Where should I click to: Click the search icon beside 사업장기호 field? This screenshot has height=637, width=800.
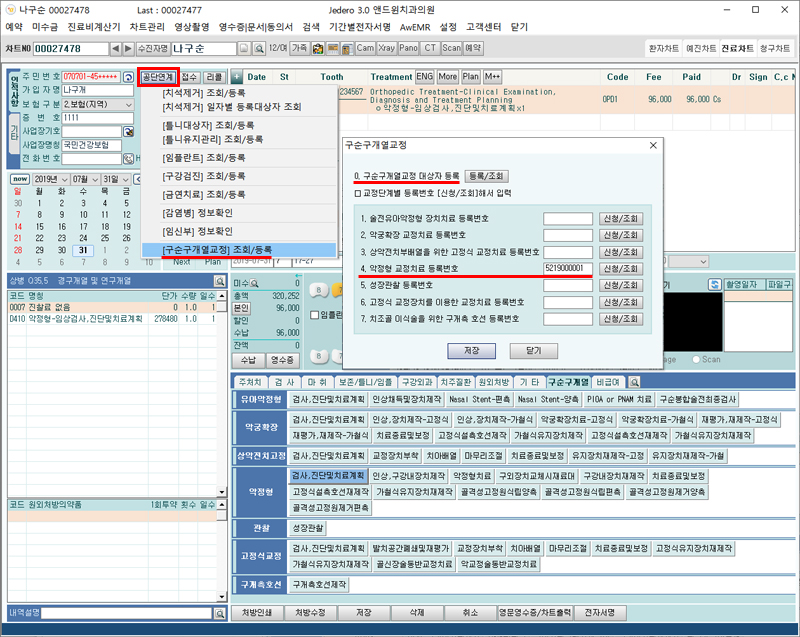tap(129, 131)
